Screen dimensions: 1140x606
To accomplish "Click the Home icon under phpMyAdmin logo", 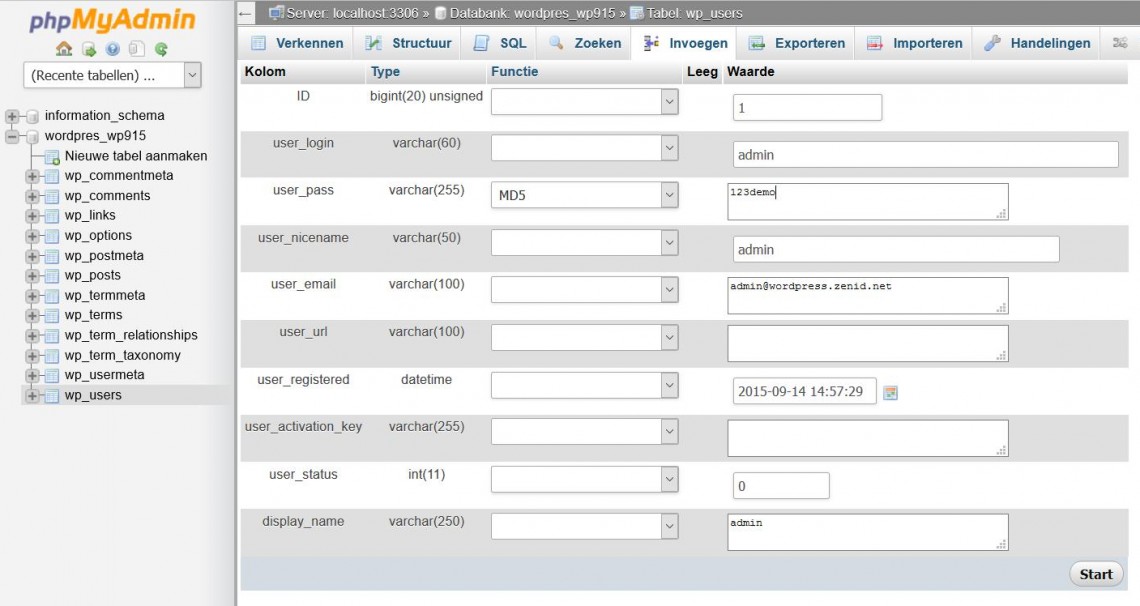I will [x=64, y=49].
